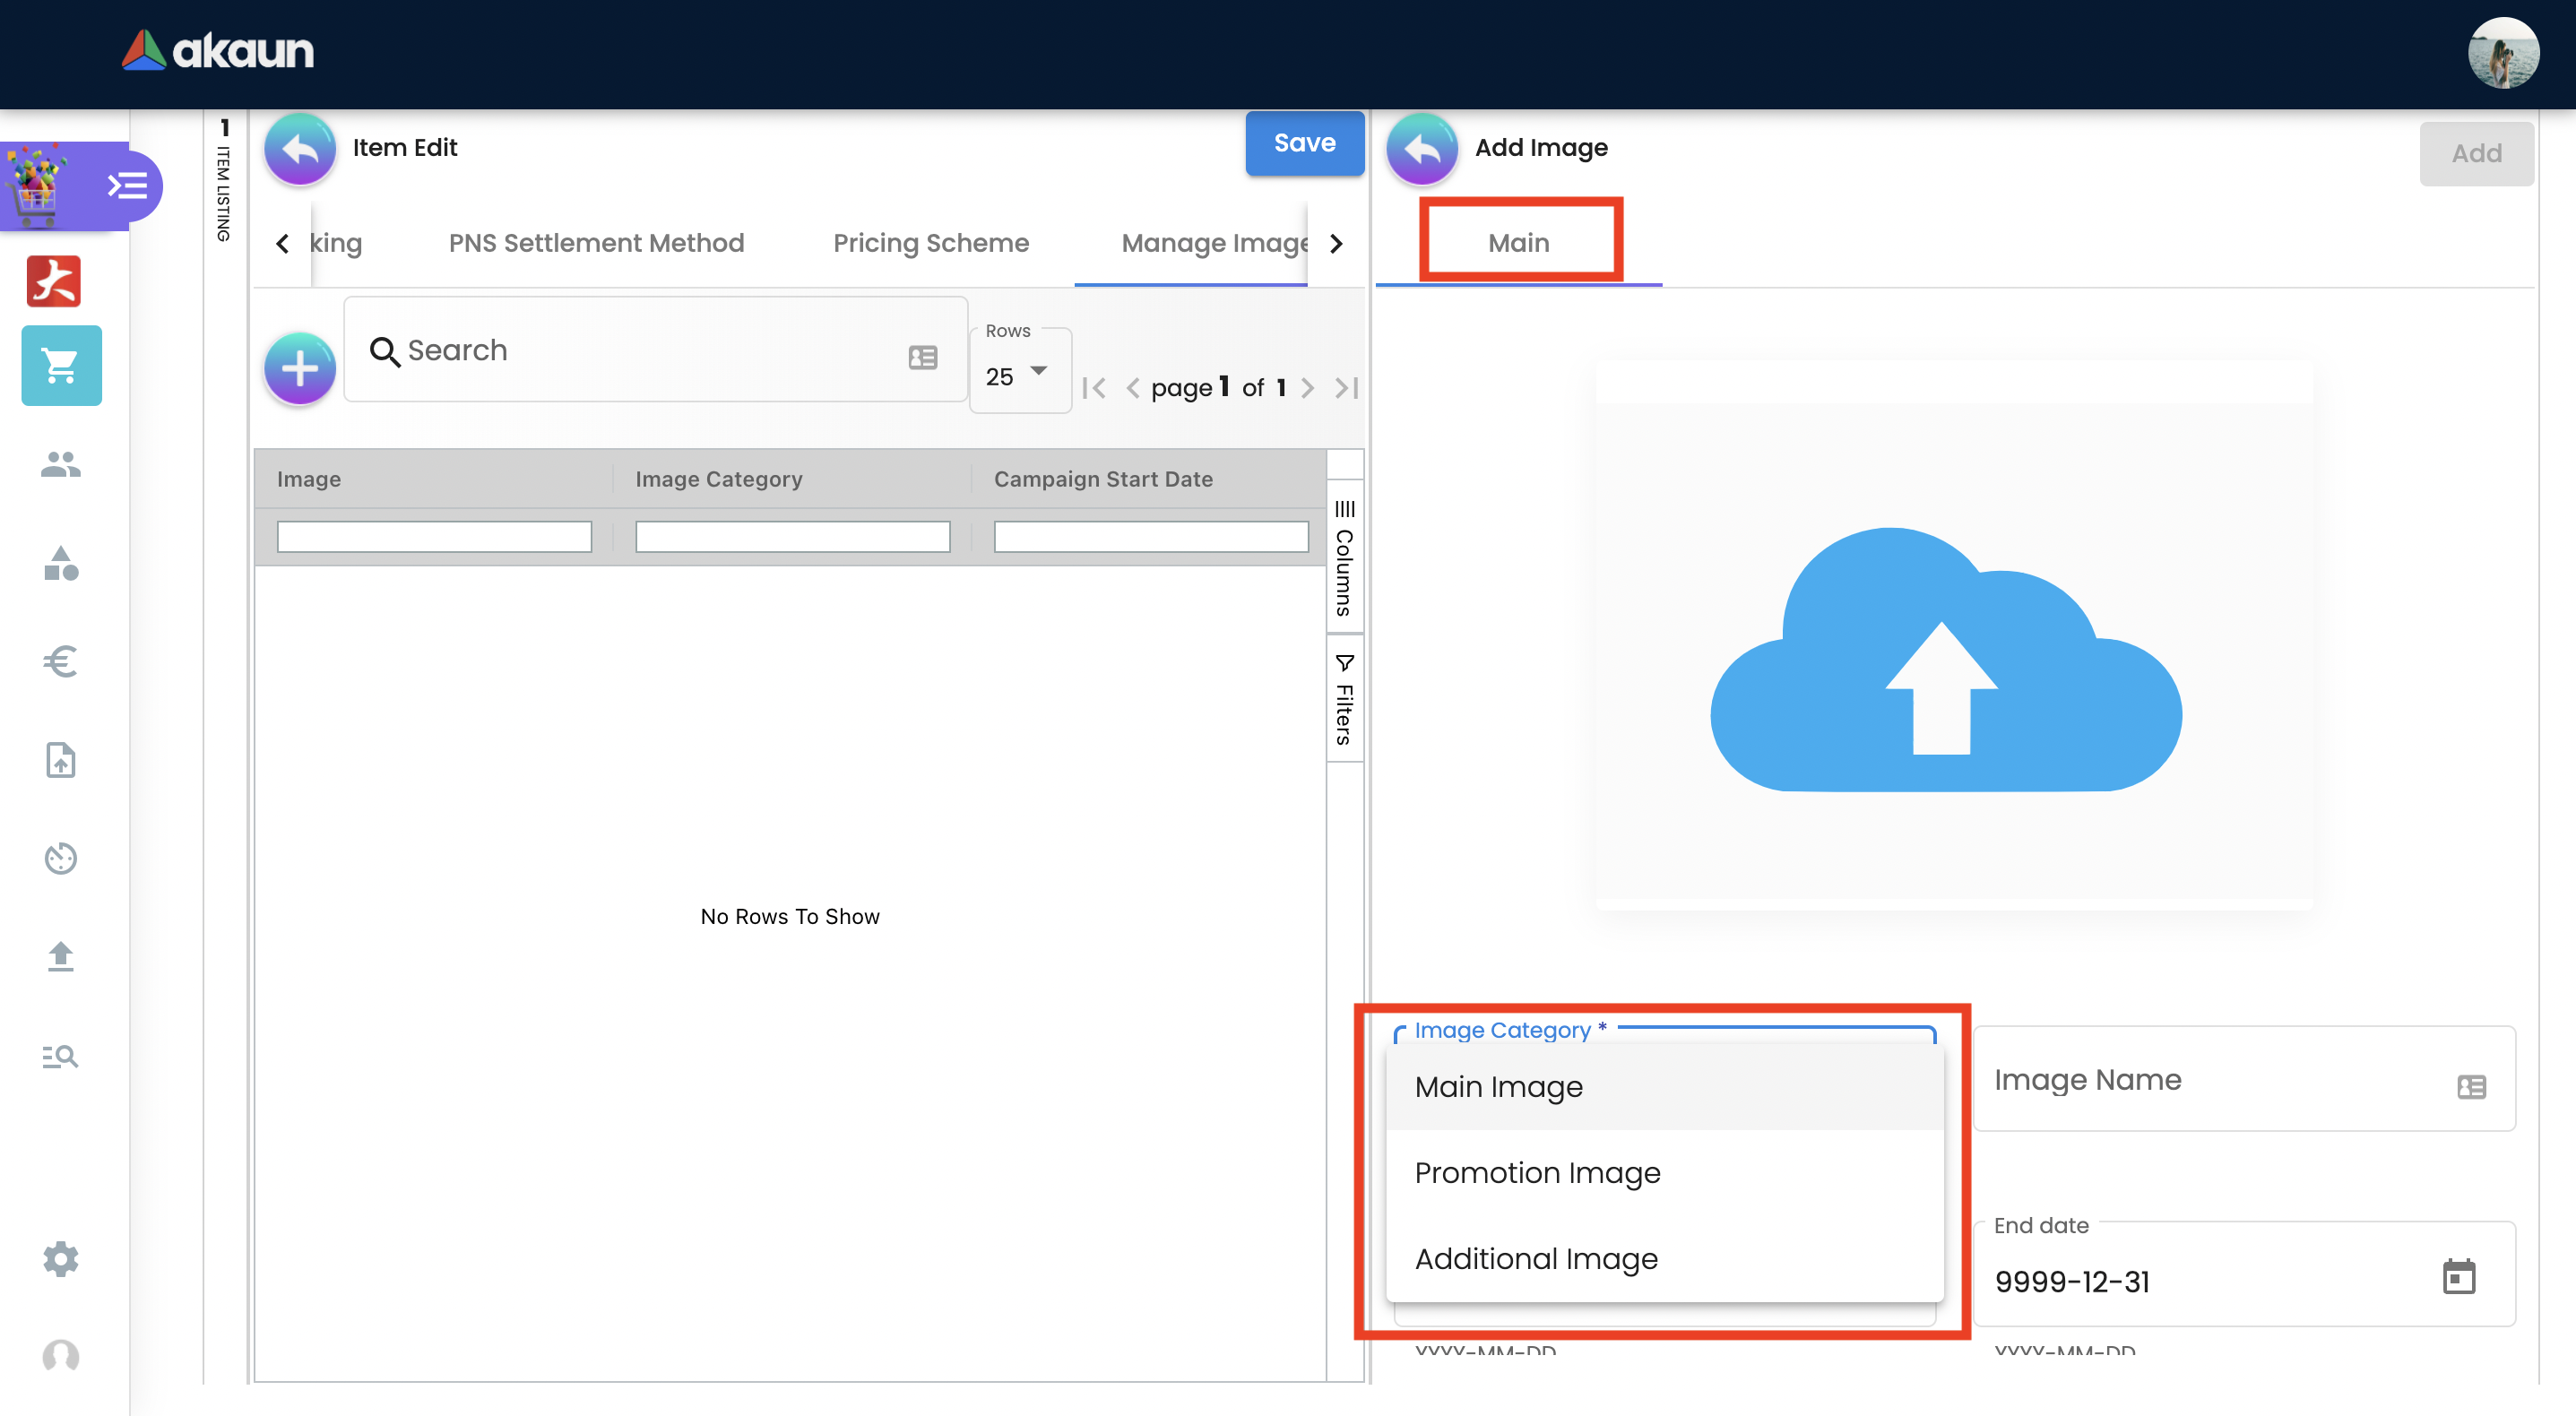Screen dimensions: 2576x1416
Task: Click the Image Name input field
Action: point(2210,1080)
